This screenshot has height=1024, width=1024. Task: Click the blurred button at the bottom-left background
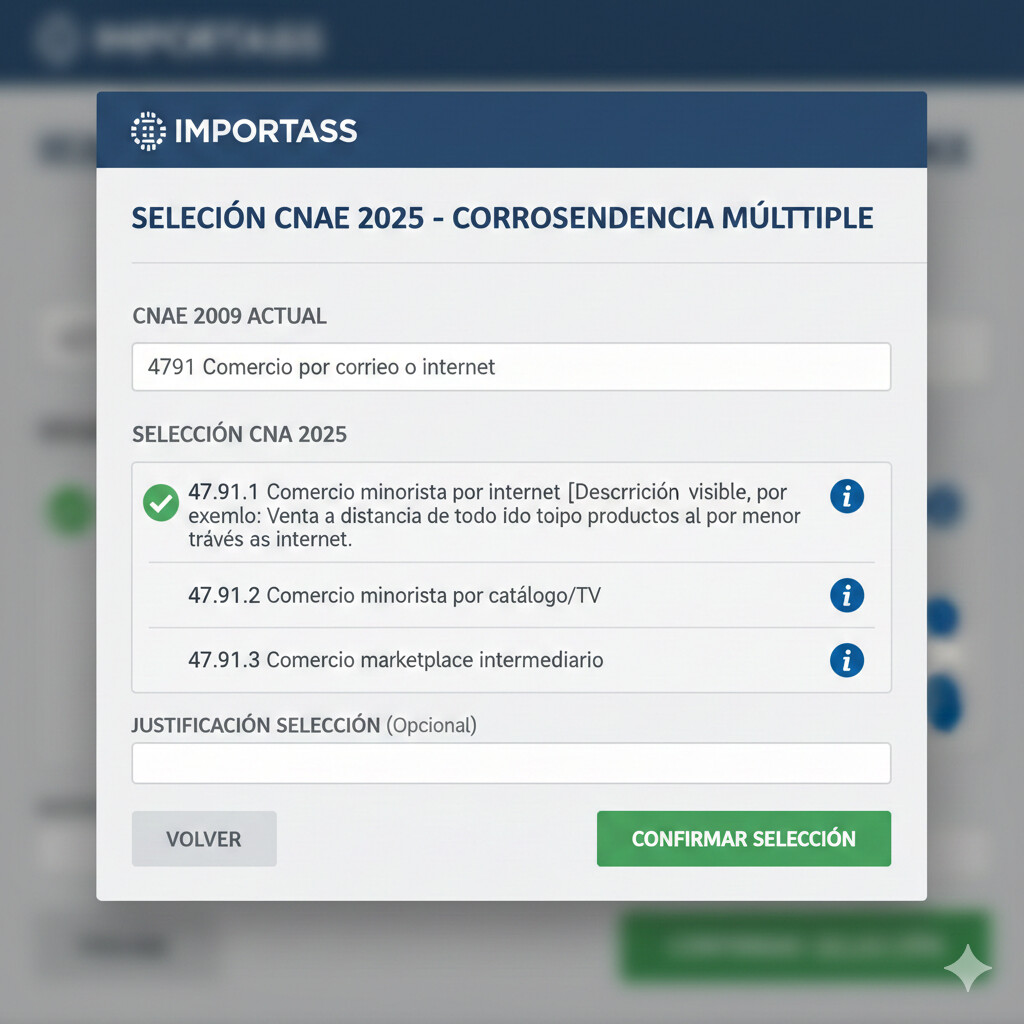click(x=118, y=946)
